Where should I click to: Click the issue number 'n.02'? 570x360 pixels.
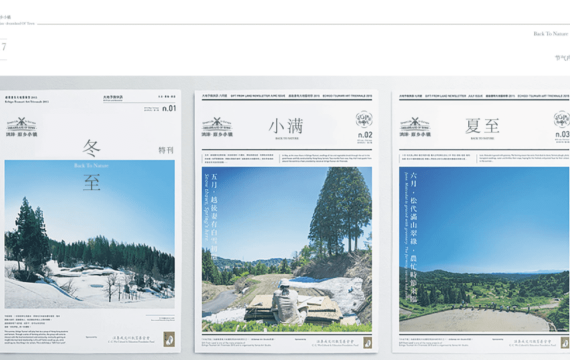pyautogui.click(x=365, y=135)
